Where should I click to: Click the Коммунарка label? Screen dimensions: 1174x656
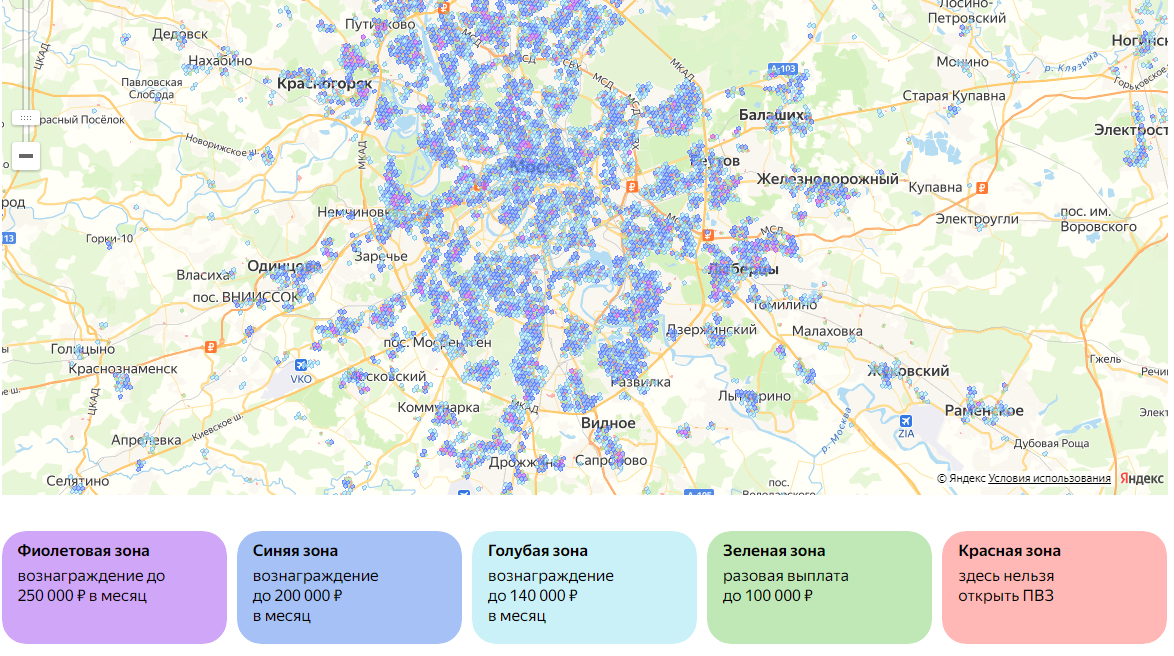click(439, 407)
